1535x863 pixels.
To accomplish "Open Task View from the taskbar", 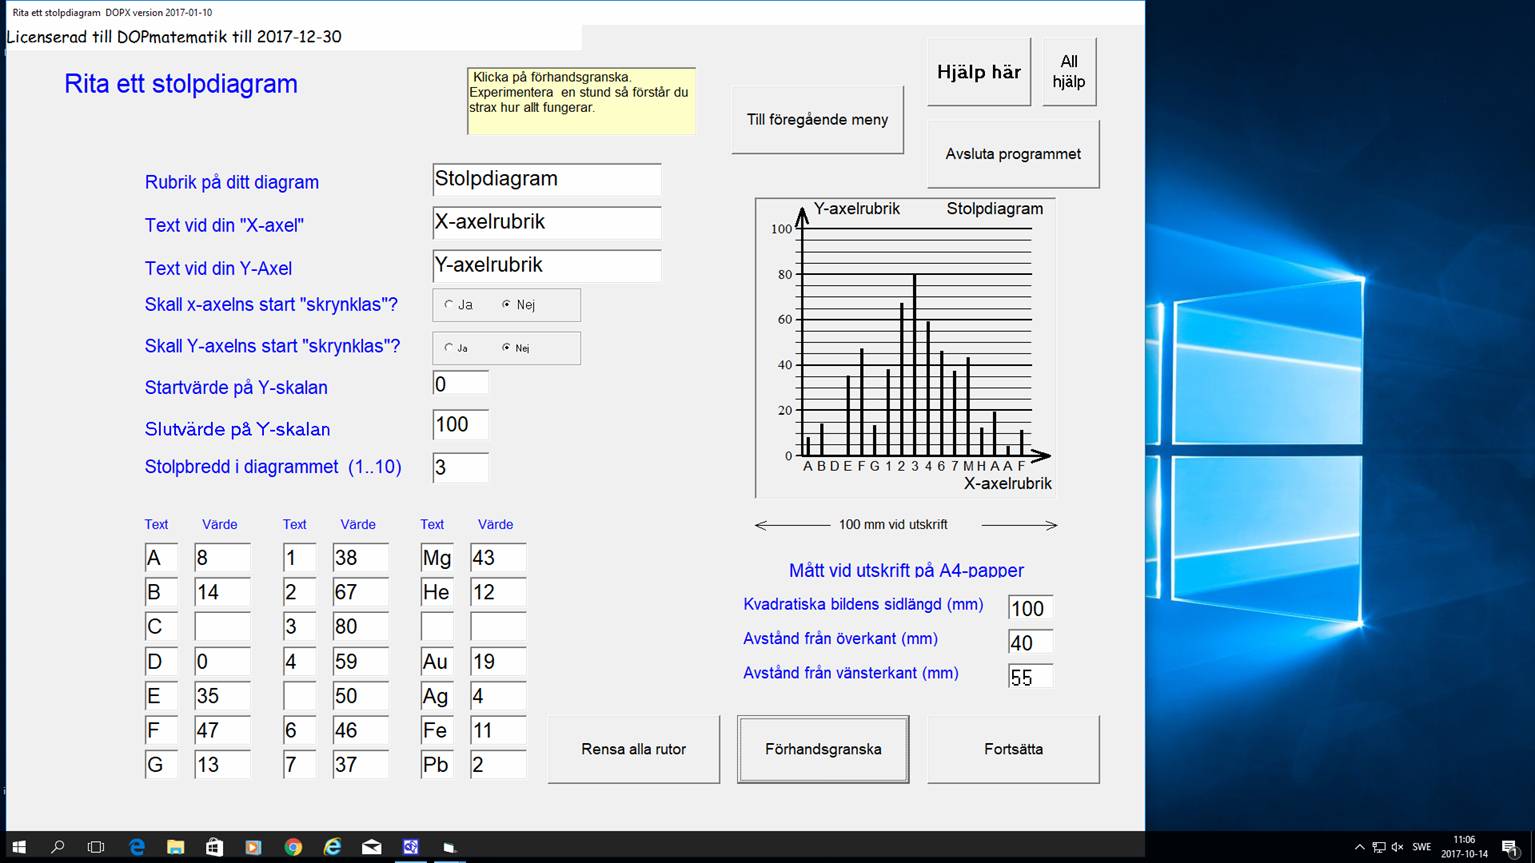I will [96, 847].
